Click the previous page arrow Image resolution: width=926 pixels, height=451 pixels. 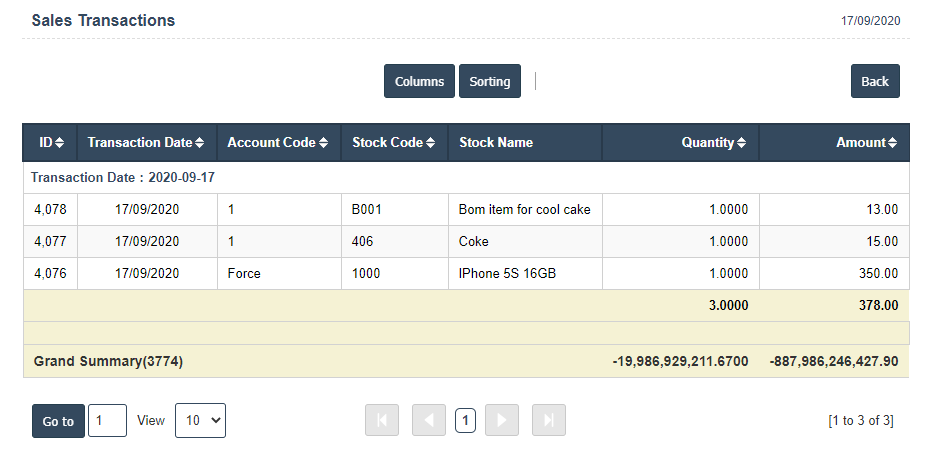click(x=429, y=421)
